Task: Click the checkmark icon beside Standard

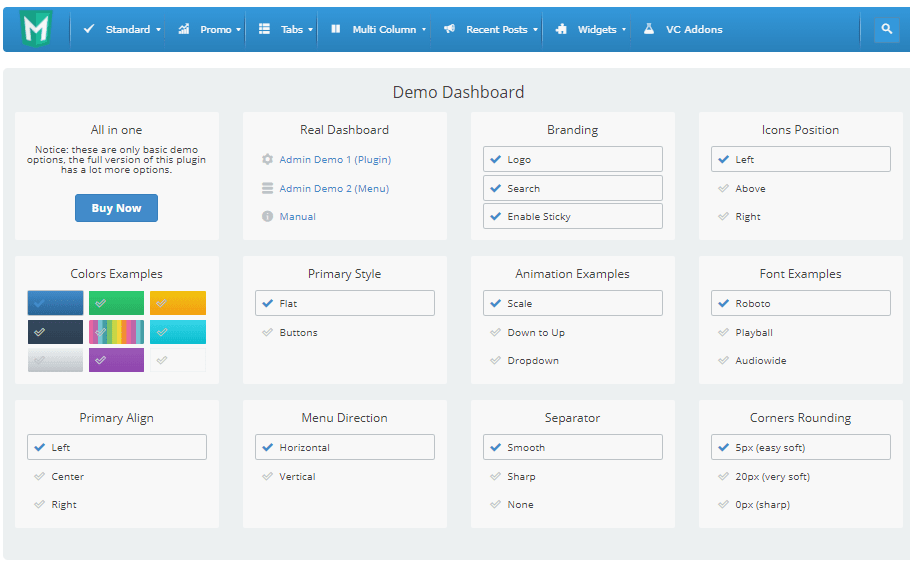Action: (x=89, y=28)
